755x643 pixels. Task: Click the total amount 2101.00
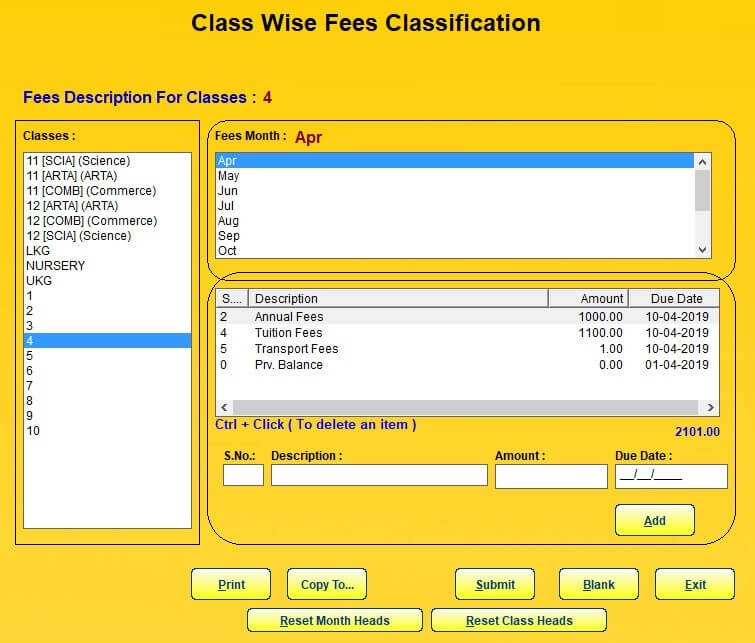coord(697,431)
